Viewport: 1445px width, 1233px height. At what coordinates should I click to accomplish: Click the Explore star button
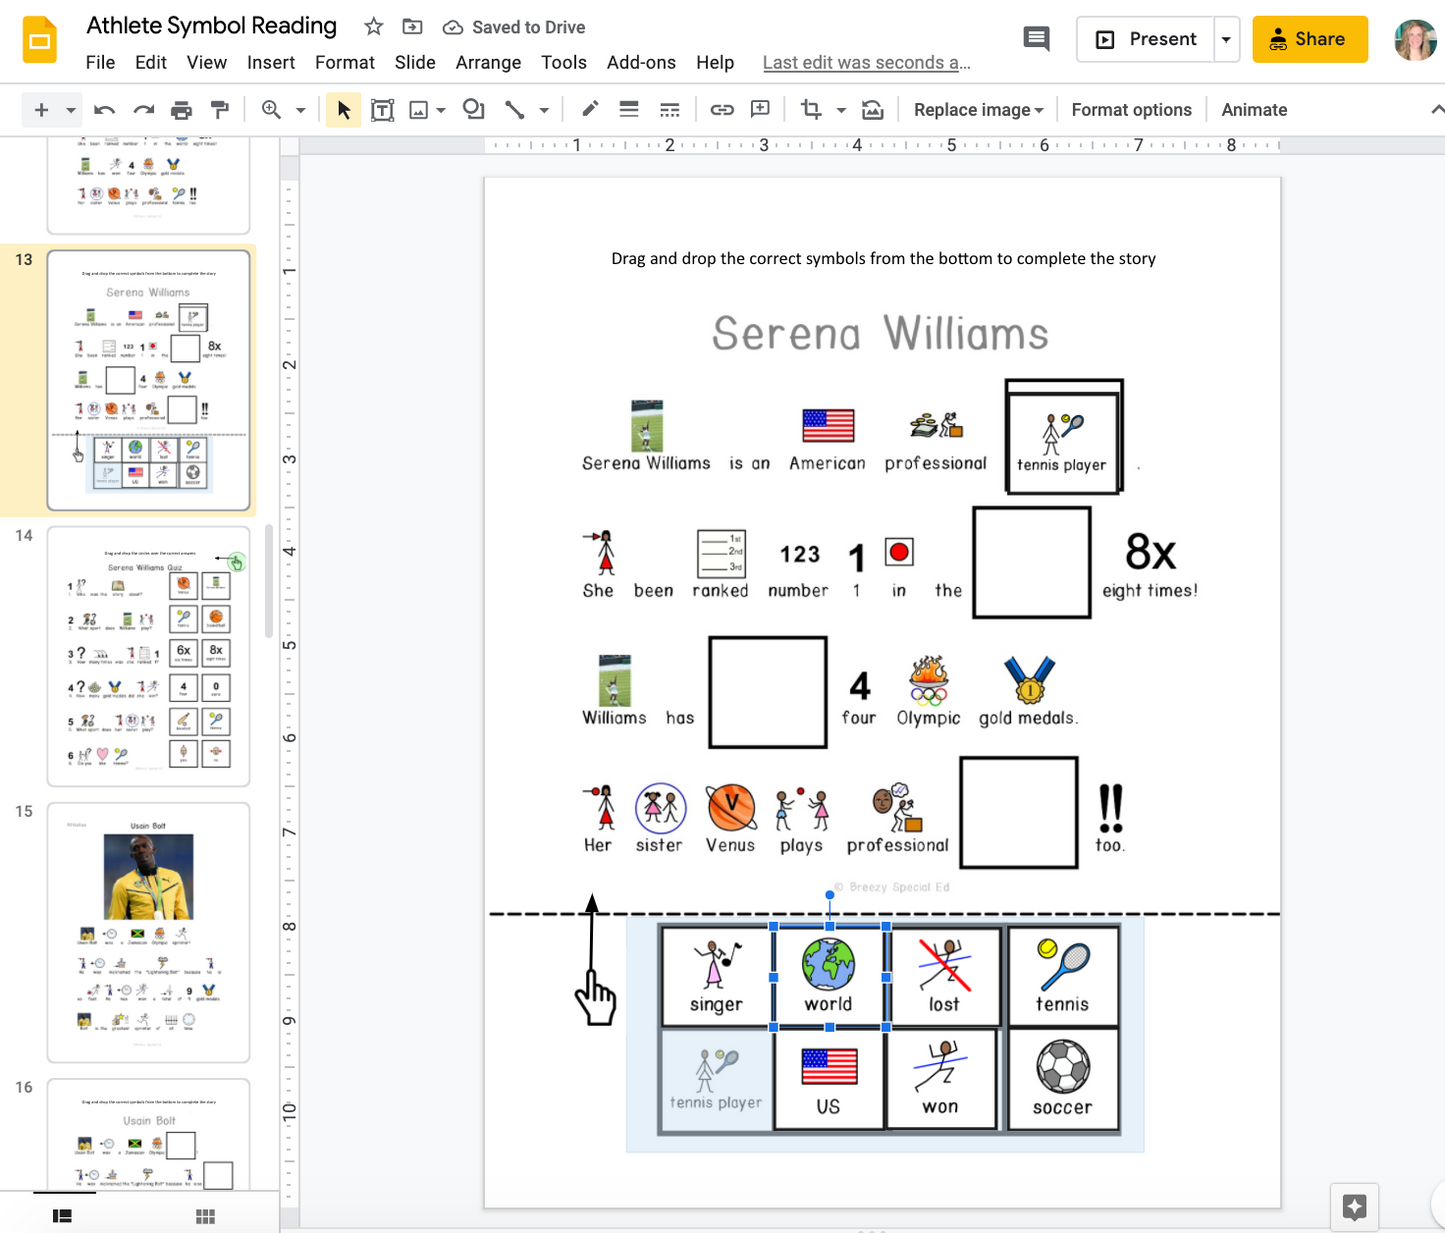pyautogui.click(x=1355, y=1207)
